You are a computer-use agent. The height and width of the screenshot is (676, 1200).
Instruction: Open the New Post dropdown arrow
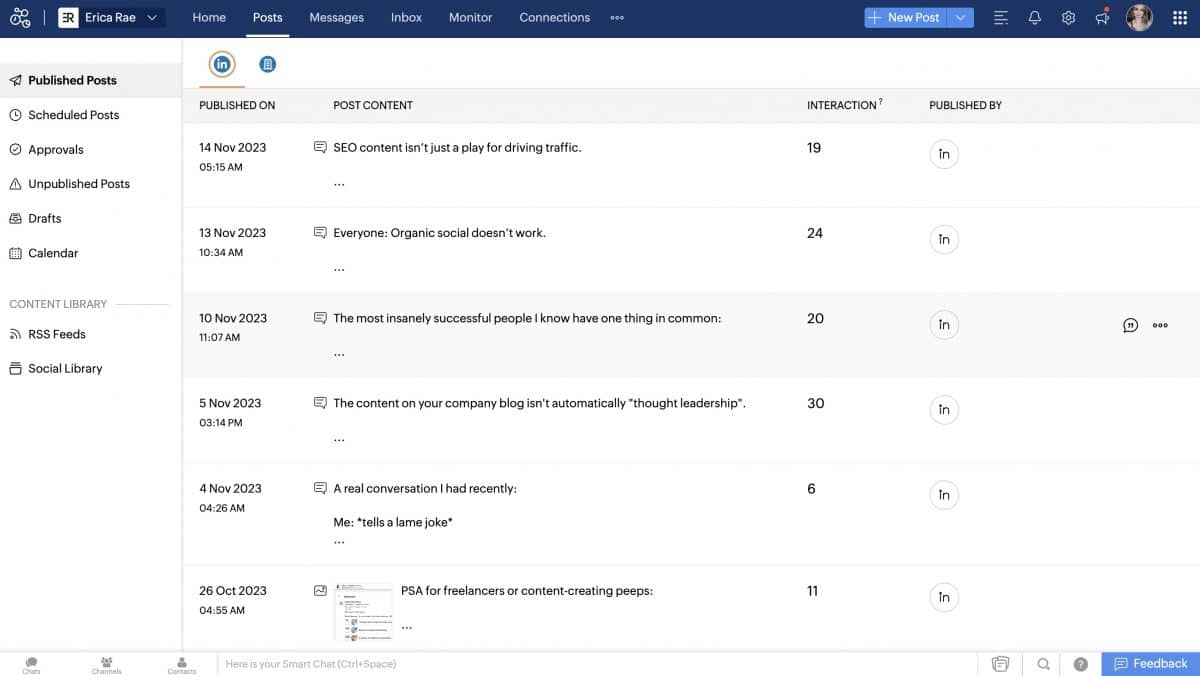[960, 18]
